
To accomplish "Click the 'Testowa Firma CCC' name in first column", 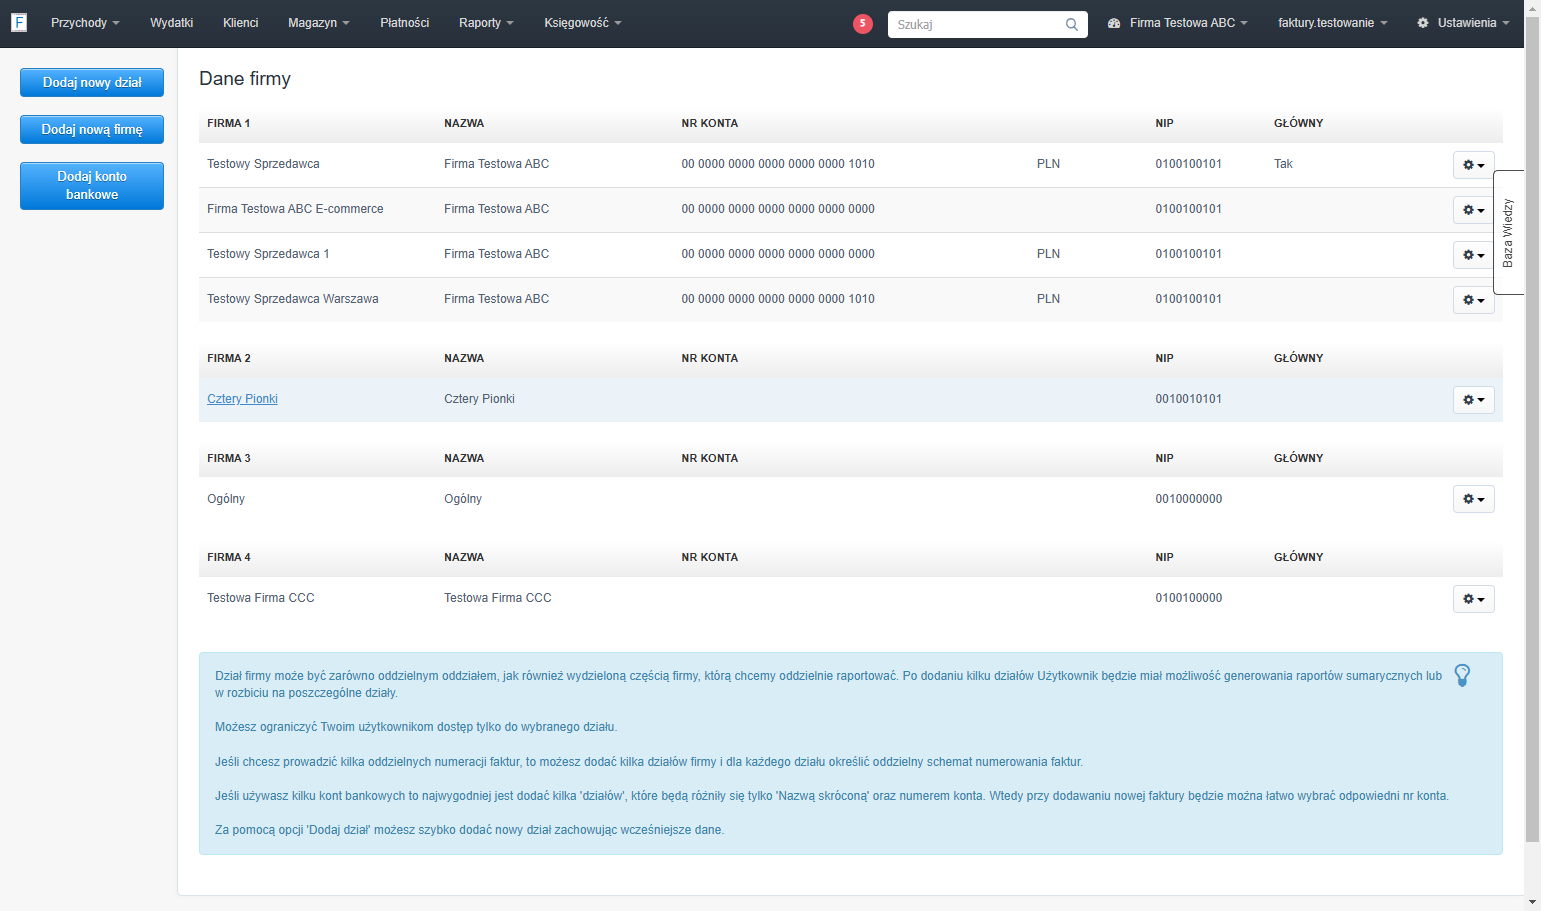I will [261, 598].
